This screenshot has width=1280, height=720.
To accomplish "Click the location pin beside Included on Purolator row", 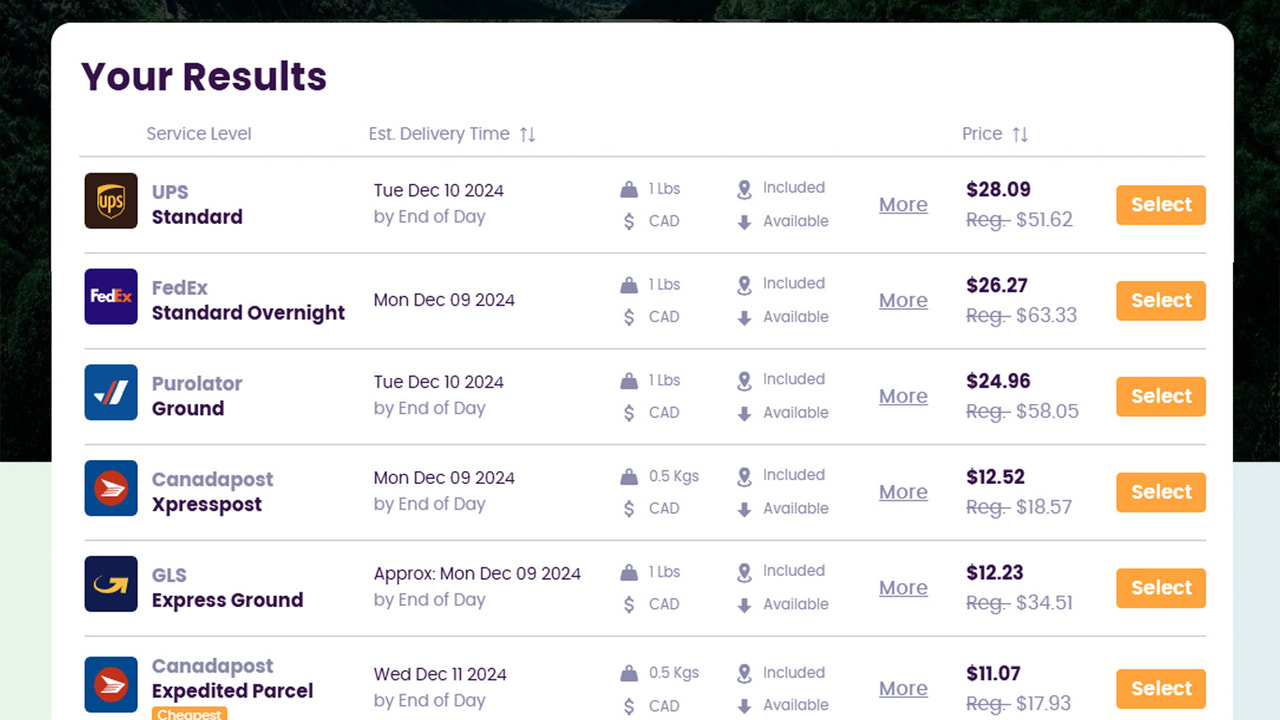I will pos(744,380).
